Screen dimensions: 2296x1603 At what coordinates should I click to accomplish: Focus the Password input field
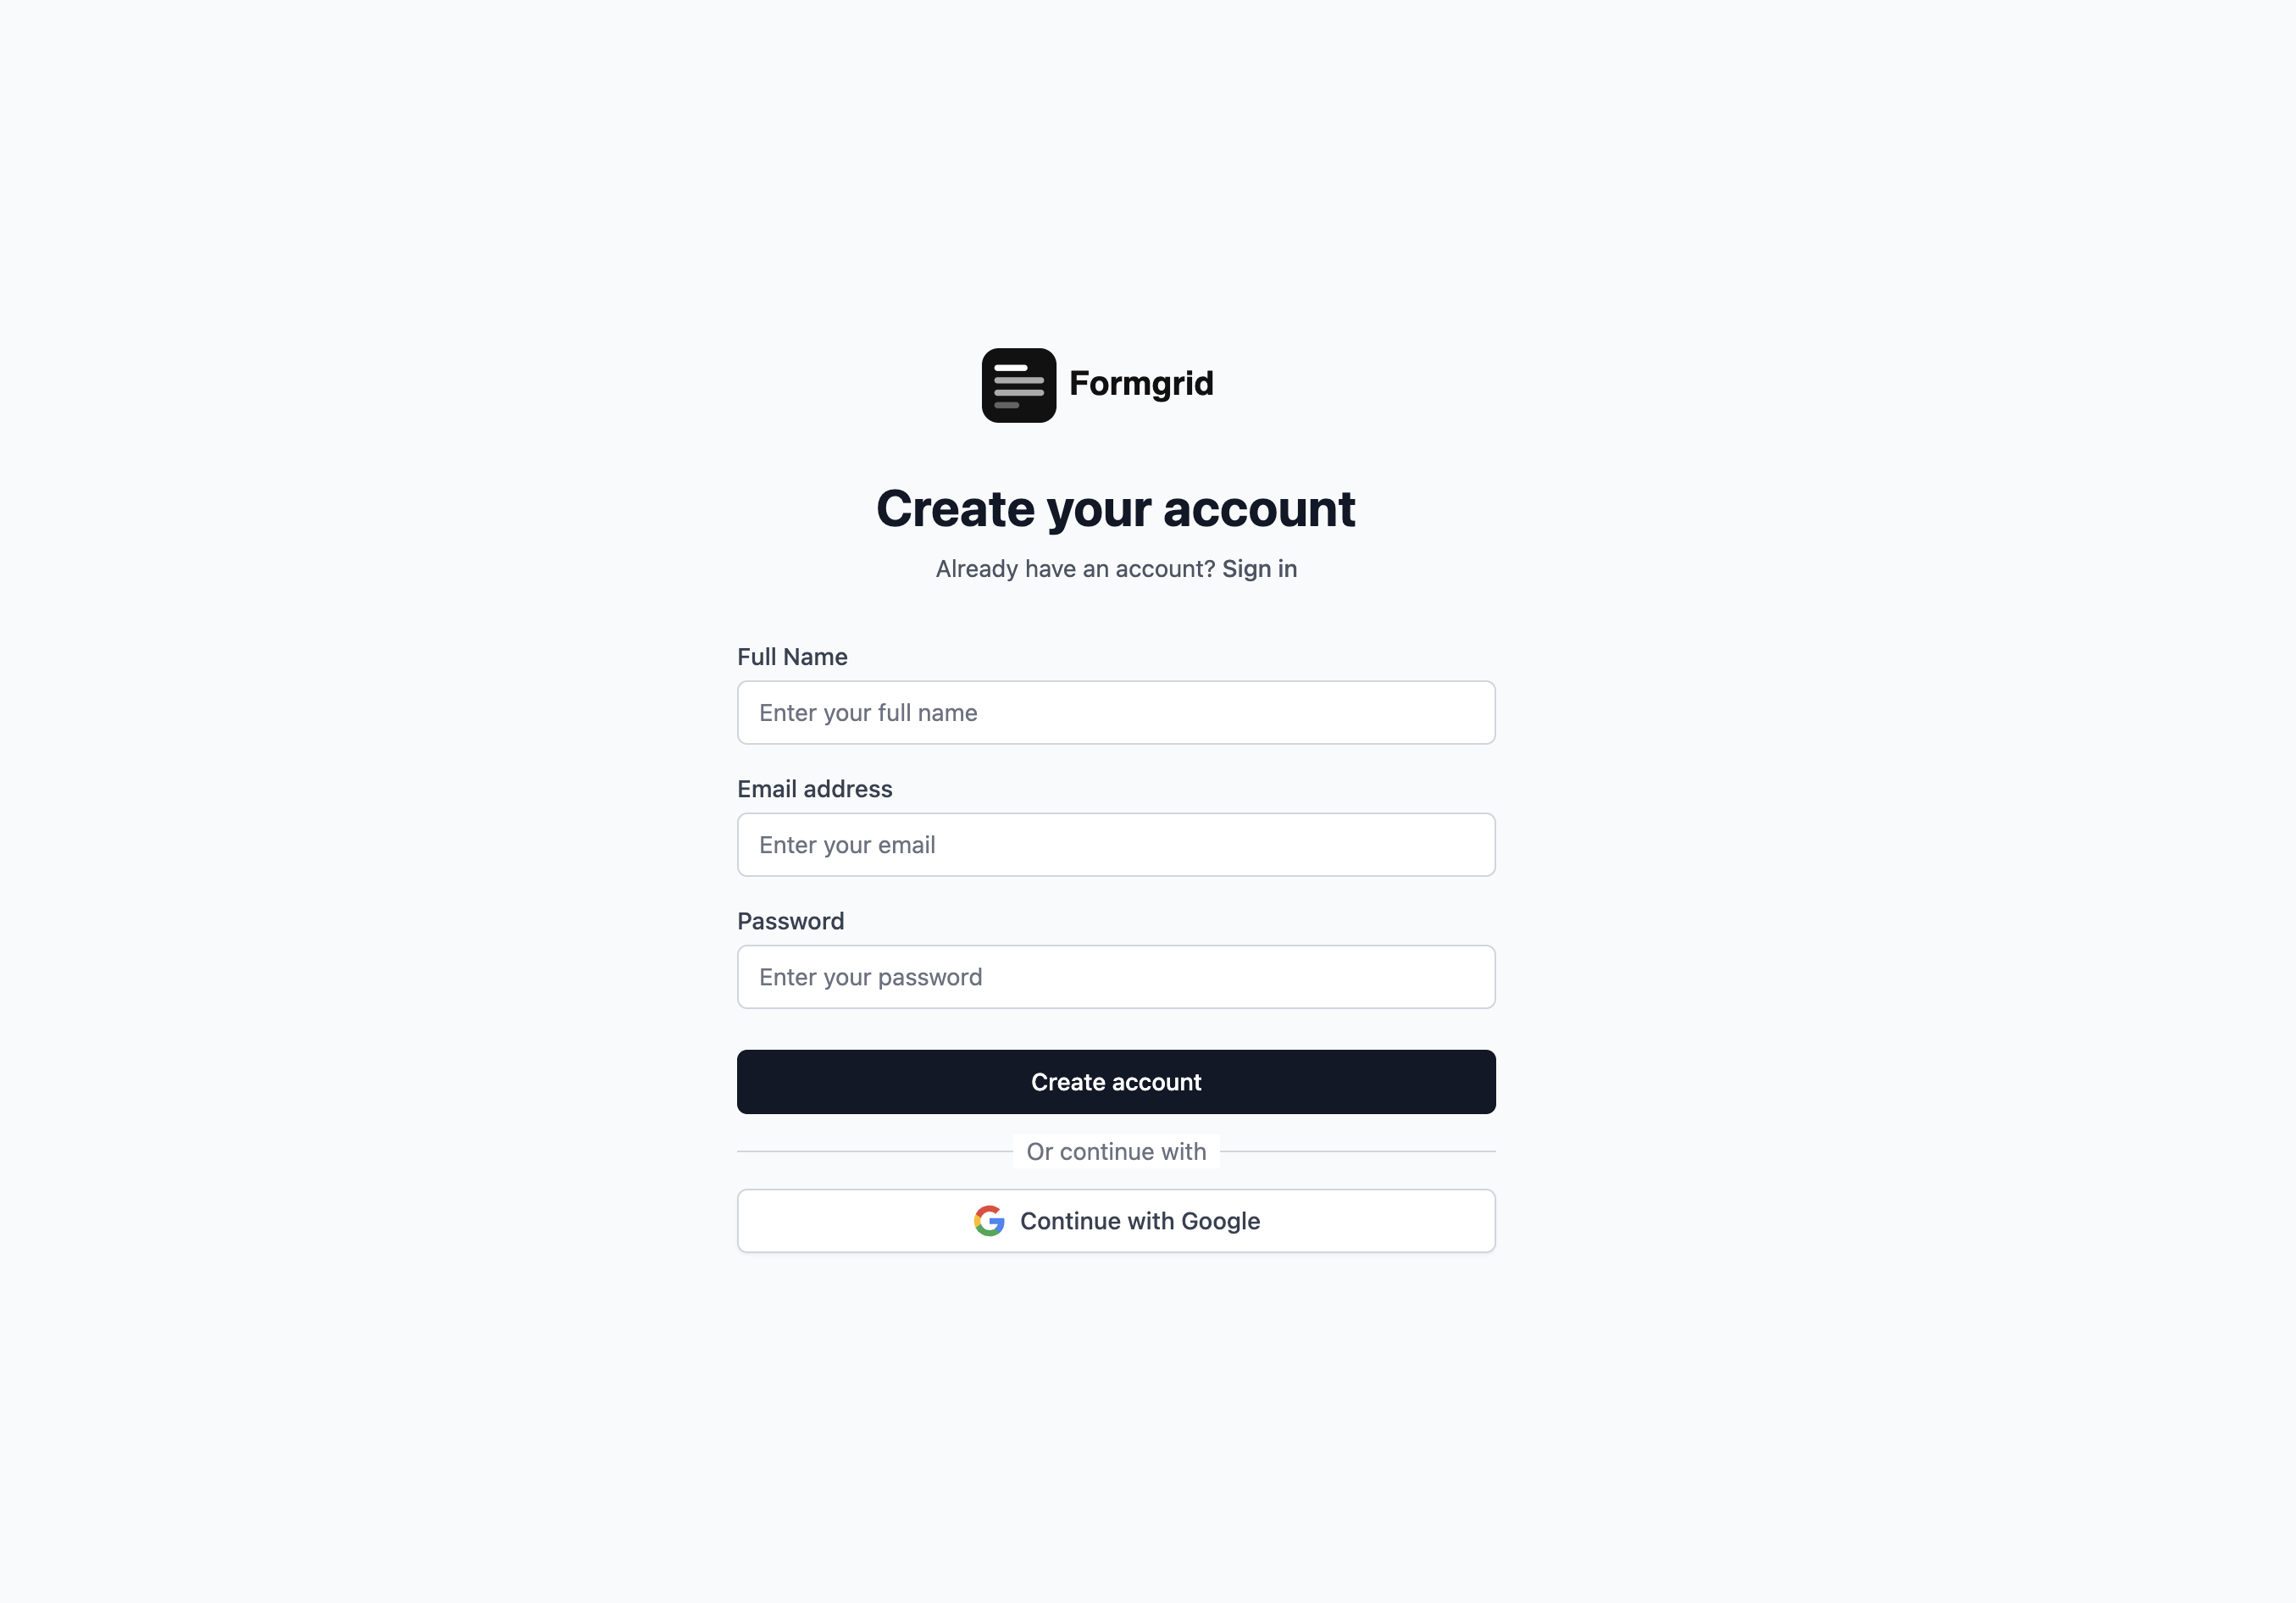[x=1116, y=977]
